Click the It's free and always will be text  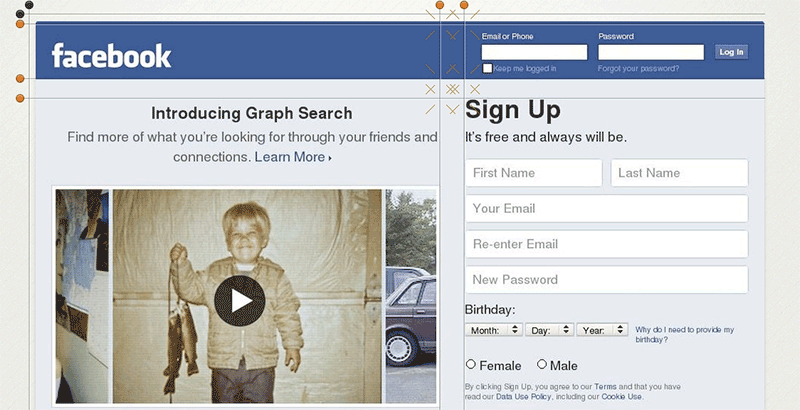pos(546,137)
